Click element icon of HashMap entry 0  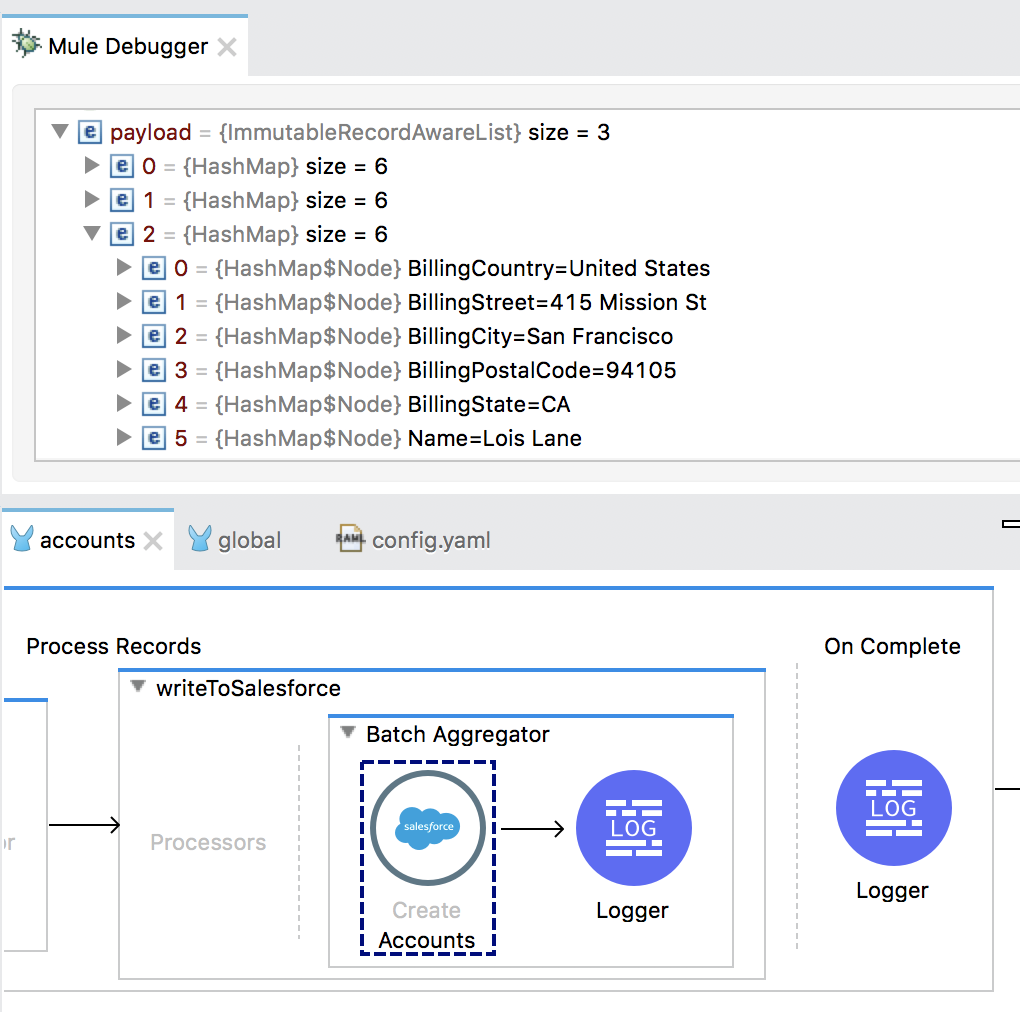122,166
